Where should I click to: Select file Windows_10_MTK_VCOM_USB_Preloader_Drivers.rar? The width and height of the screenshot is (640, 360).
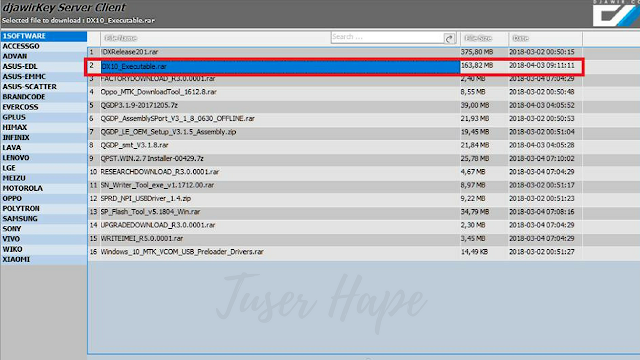tap(182, 252)
